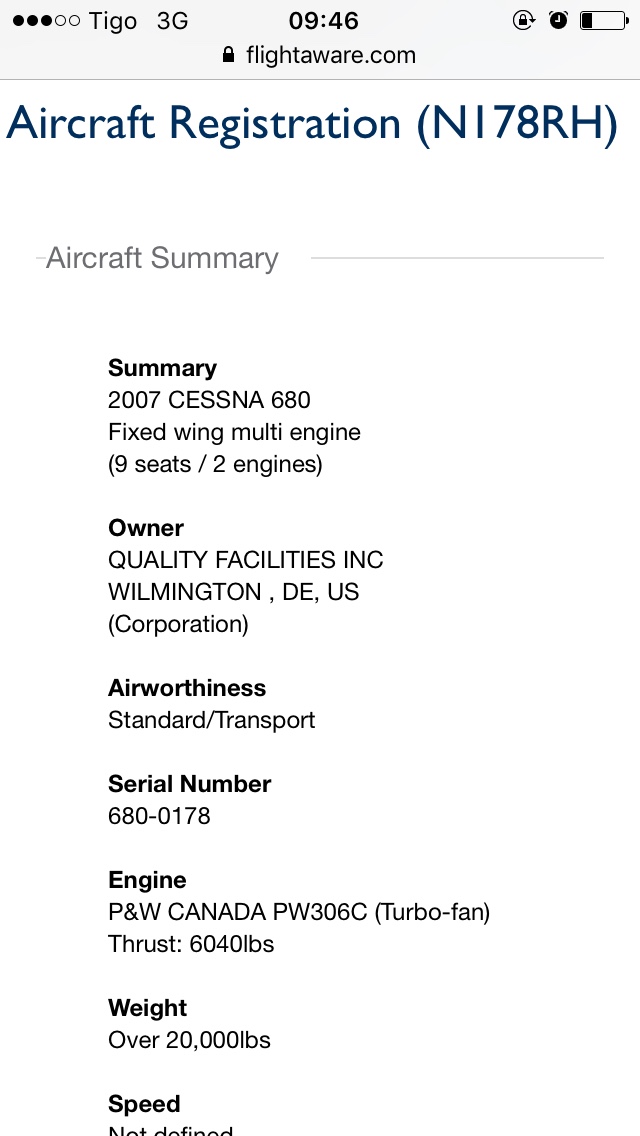Tap the alarm clock status icon

558,20
